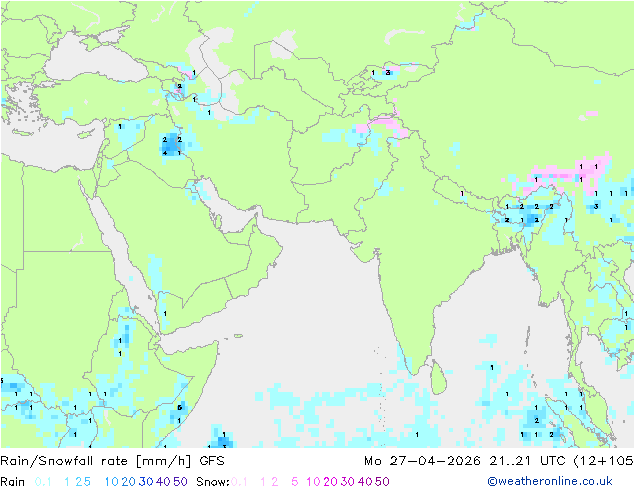
Task: Select the rain legend value 30
Action: click(146, 482)
